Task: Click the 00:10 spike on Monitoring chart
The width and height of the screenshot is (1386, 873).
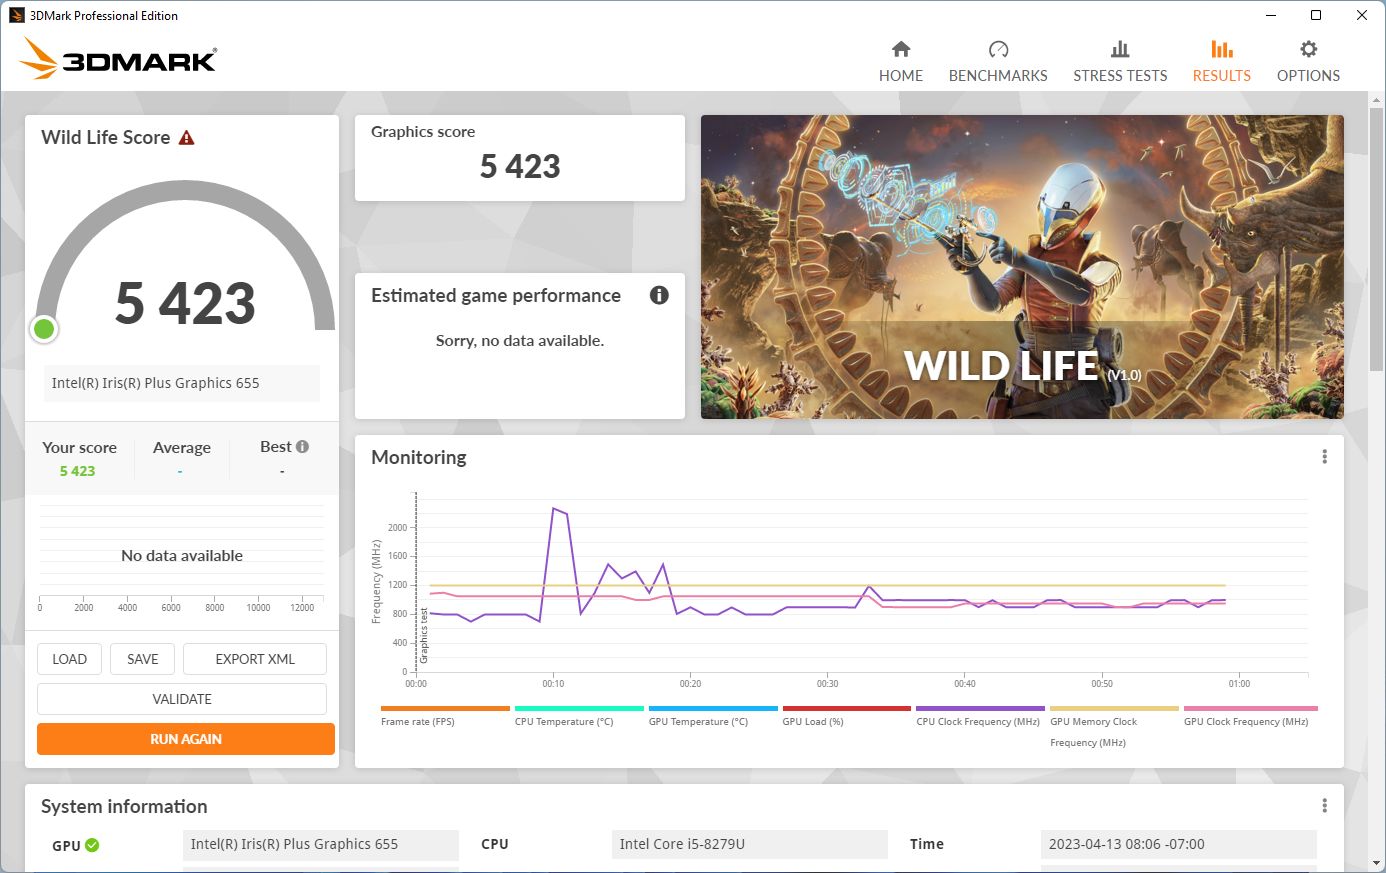Action: point(556,510)
